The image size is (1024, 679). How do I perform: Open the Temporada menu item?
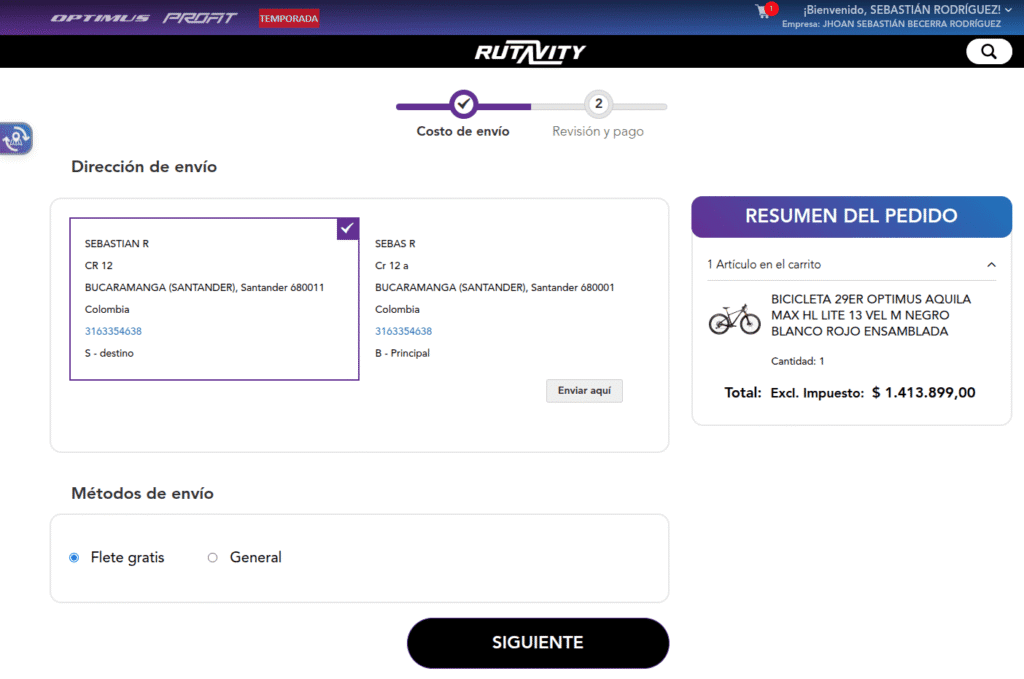coord(288,18)
